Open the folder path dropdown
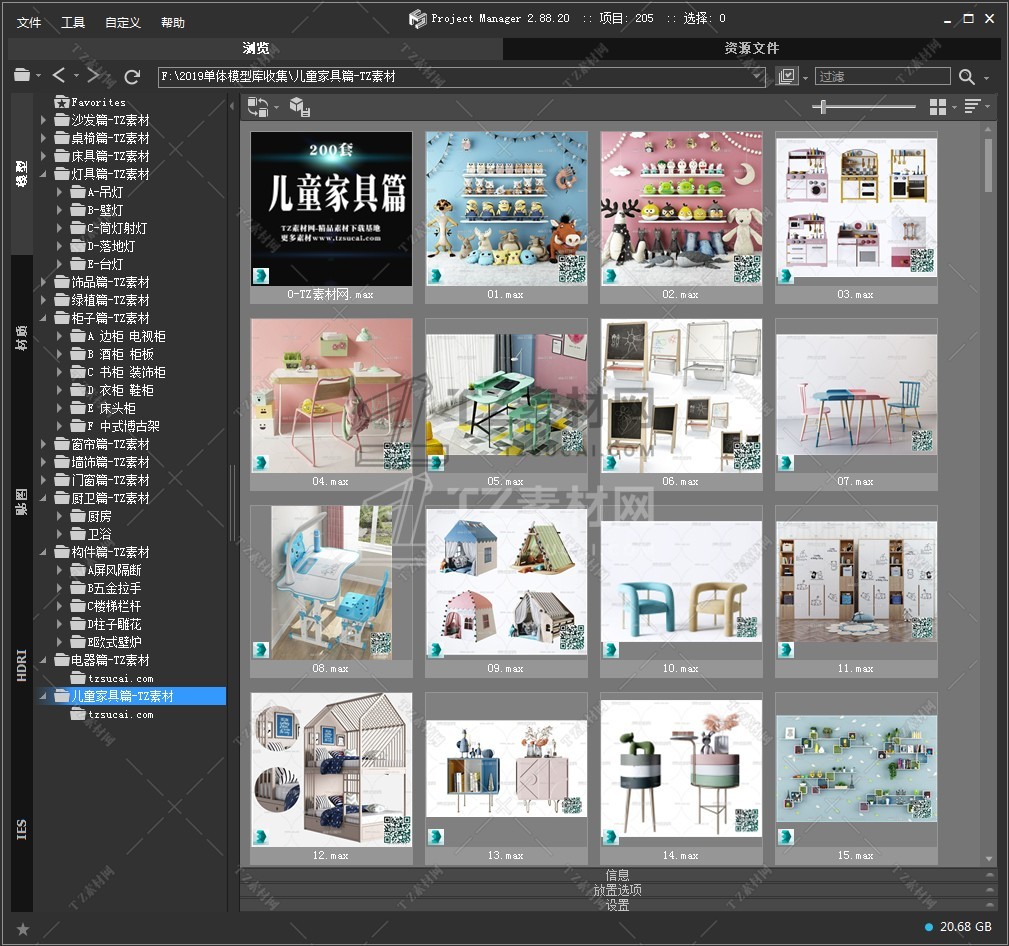This screenshot has width=1009, height=946. [757, 77]
